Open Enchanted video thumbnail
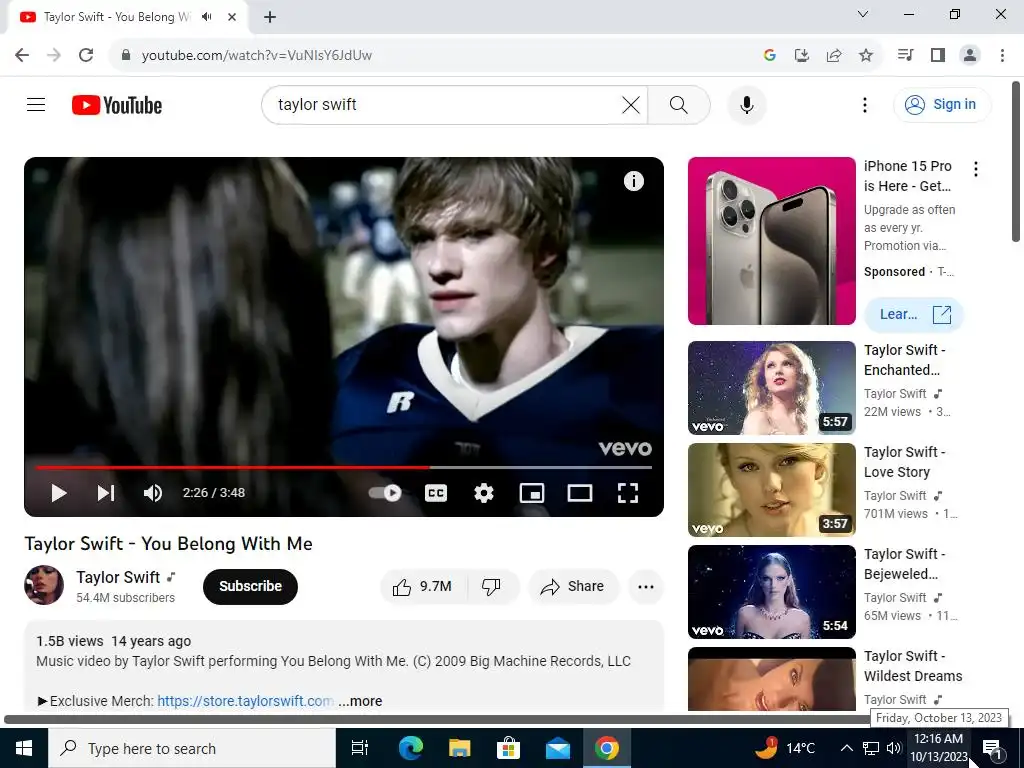Viewport: 1024px width, 768px height. [x=771, y=388]
